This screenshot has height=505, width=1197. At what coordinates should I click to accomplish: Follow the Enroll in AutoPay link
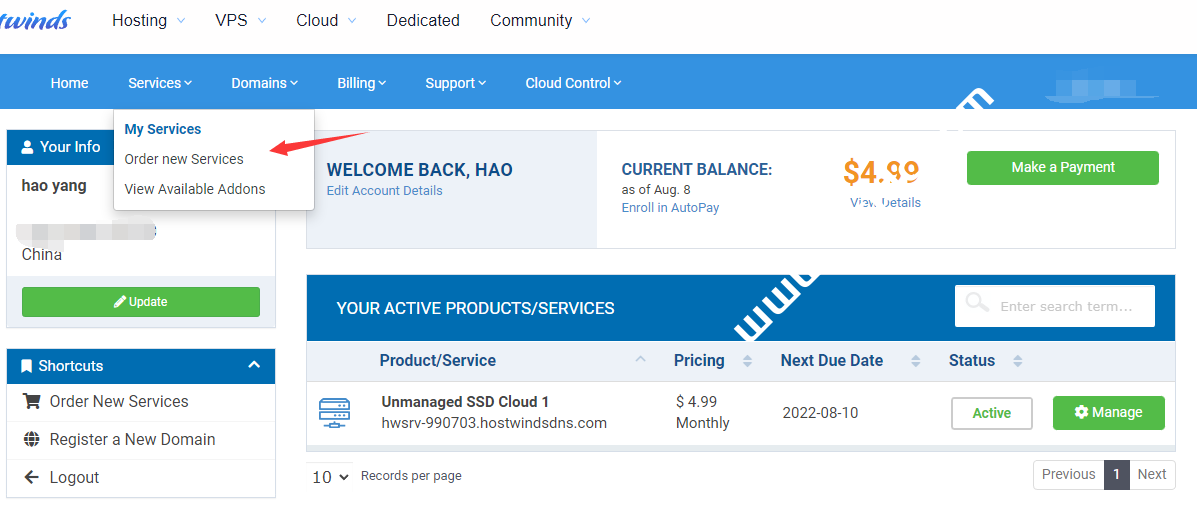(x=670, y=208)
